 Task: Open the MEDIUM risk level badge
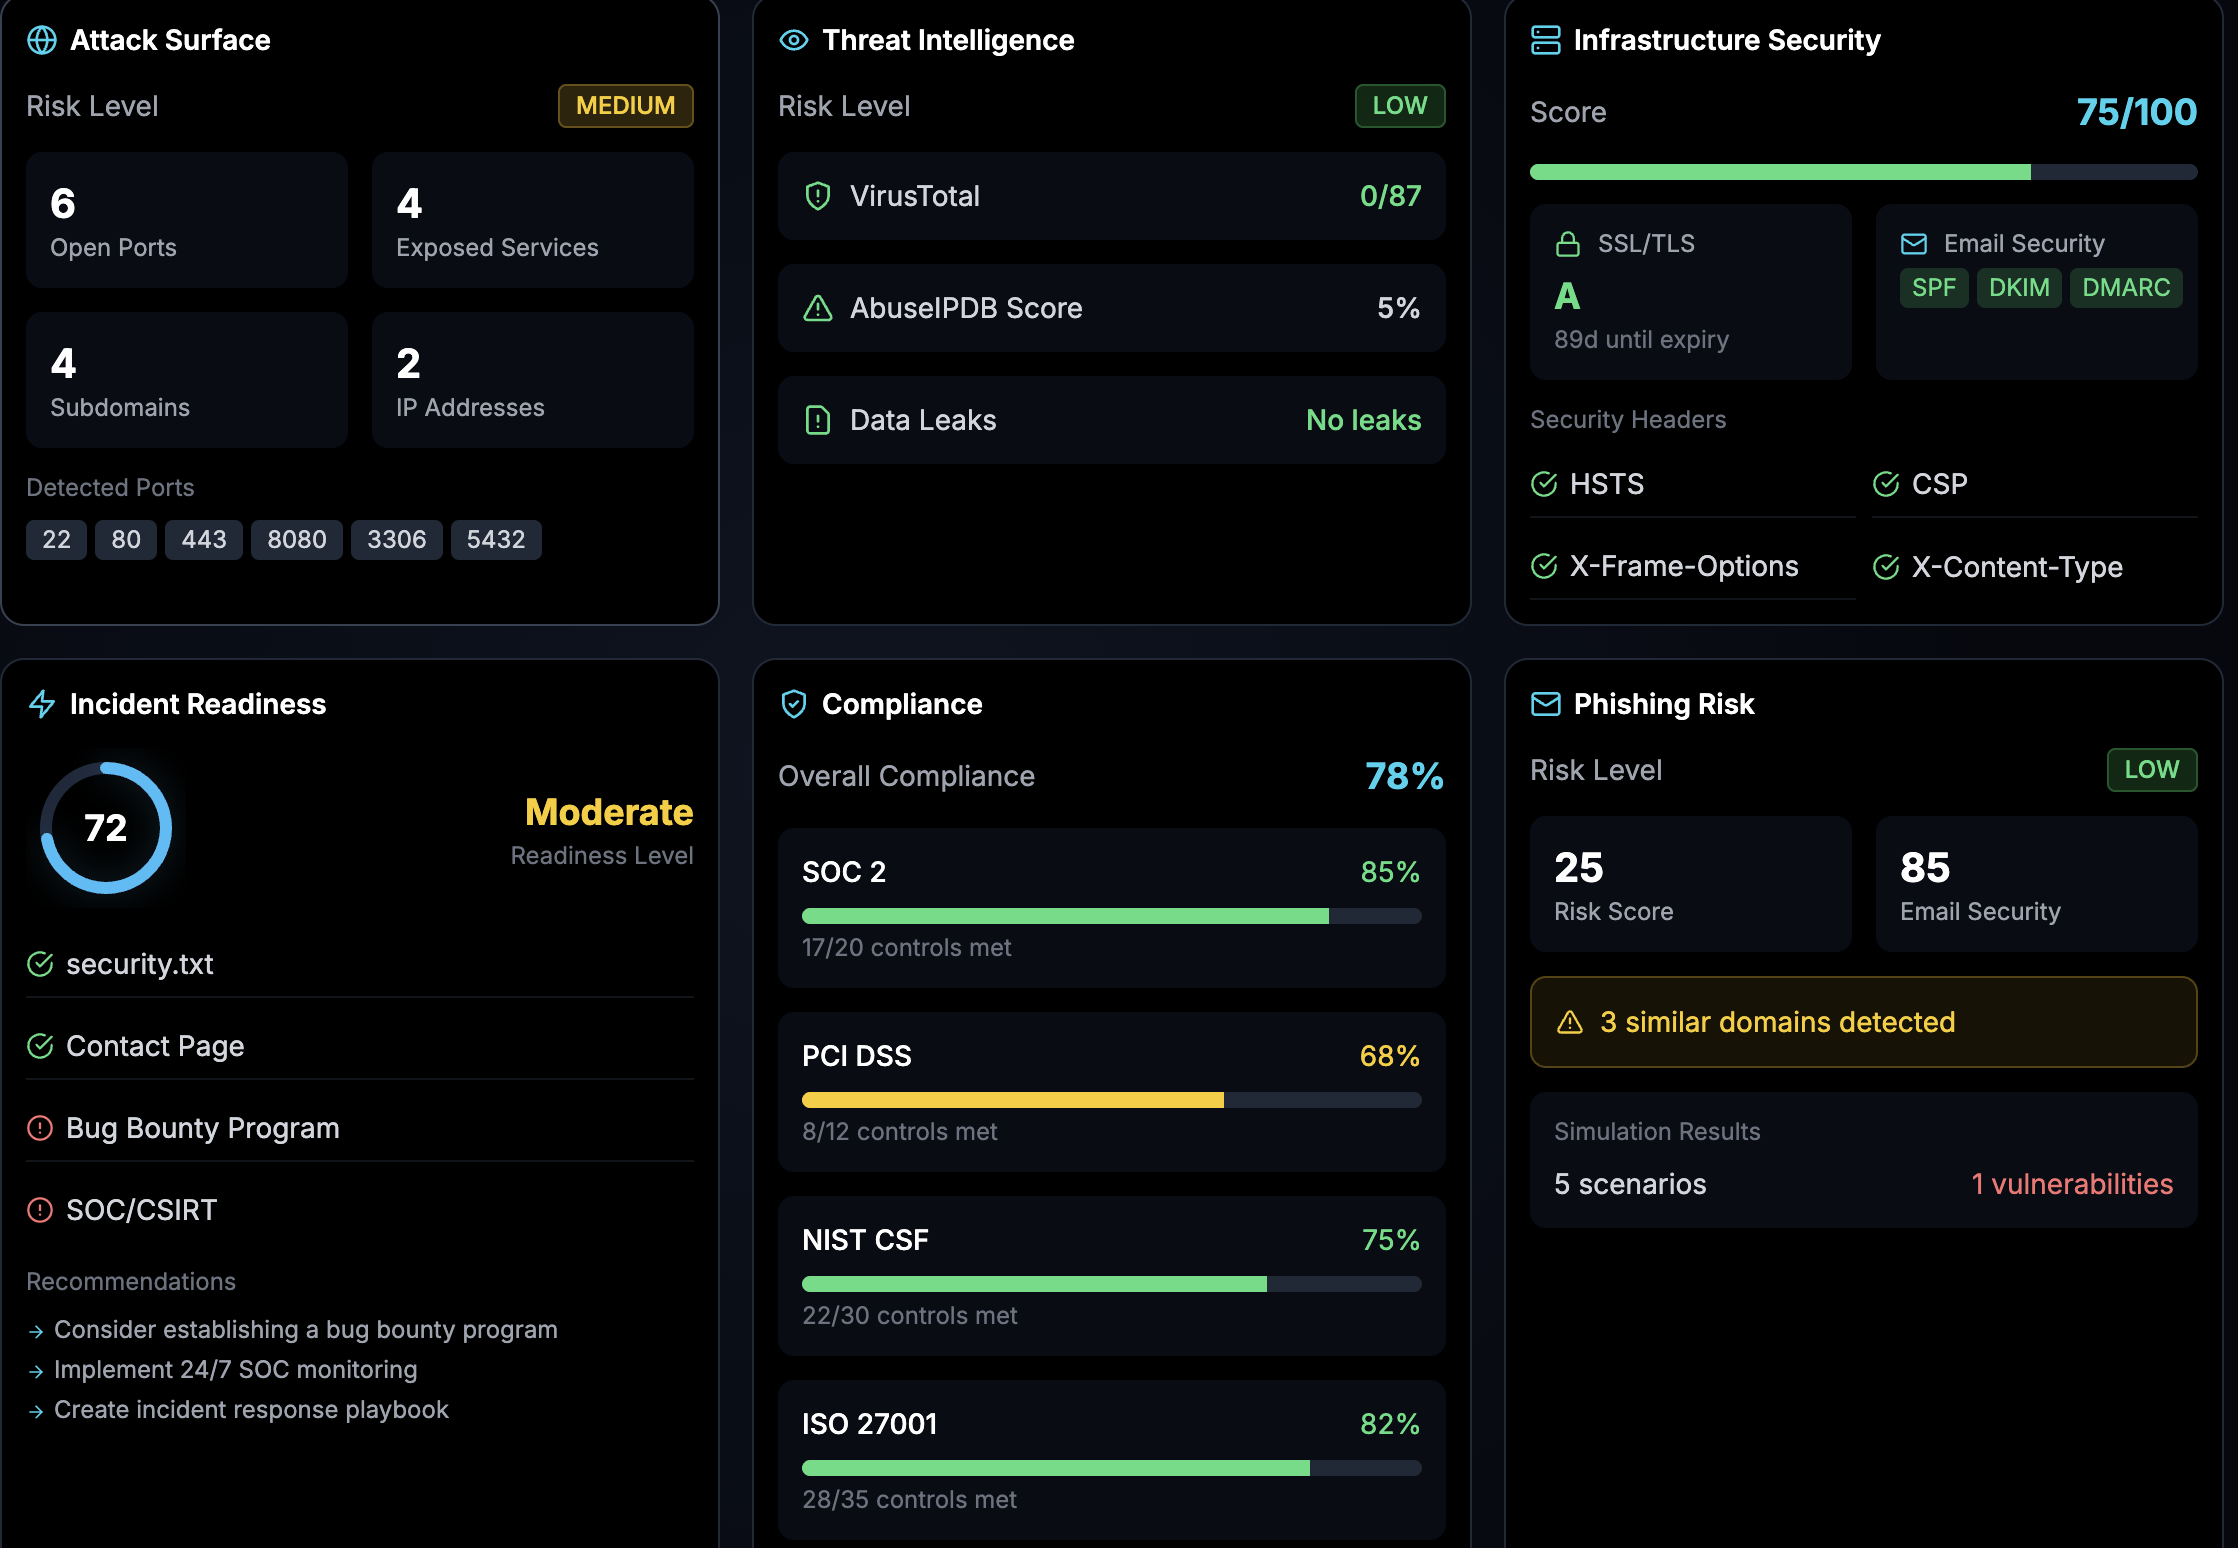click(x=625, y=106)
